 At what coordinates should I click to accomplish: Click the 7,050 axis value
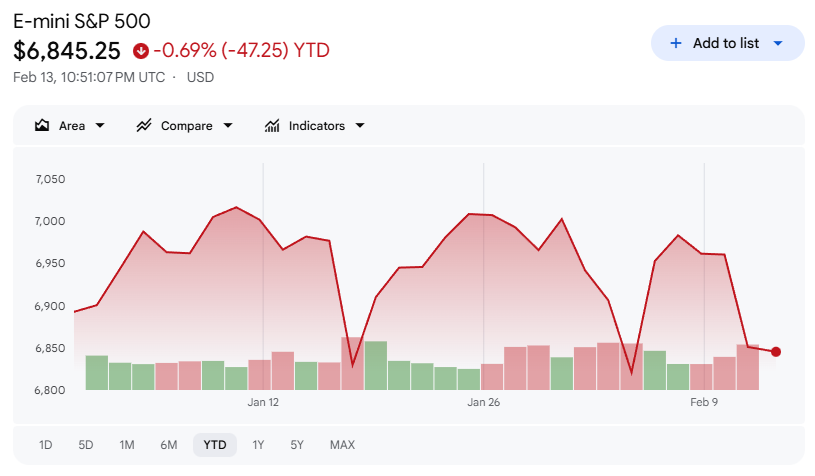click(50, 179)
